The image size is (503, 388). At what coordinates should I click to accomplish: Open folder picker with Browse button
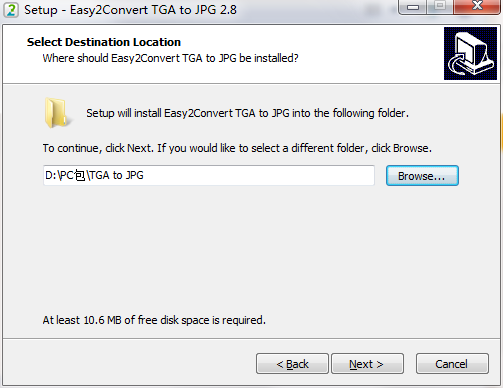(x=422, y=176)
